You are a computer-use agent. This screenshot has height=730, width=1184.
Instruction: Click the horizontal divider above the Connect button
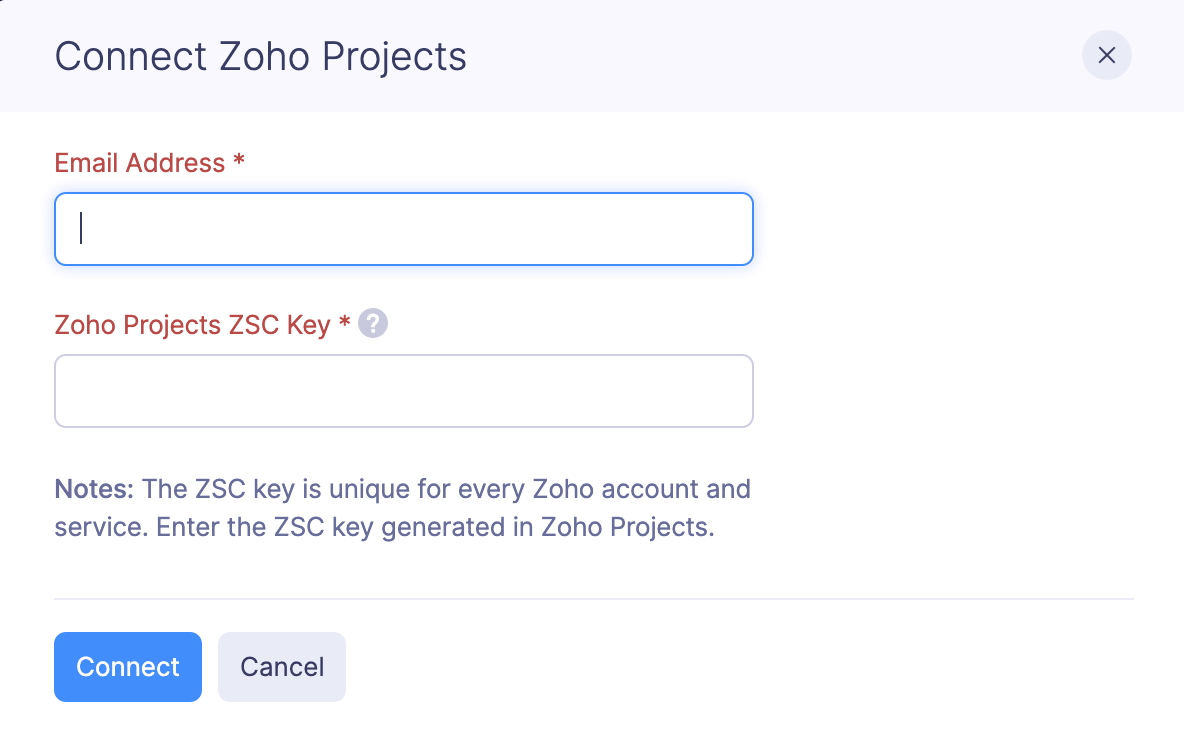pos(593,599)
